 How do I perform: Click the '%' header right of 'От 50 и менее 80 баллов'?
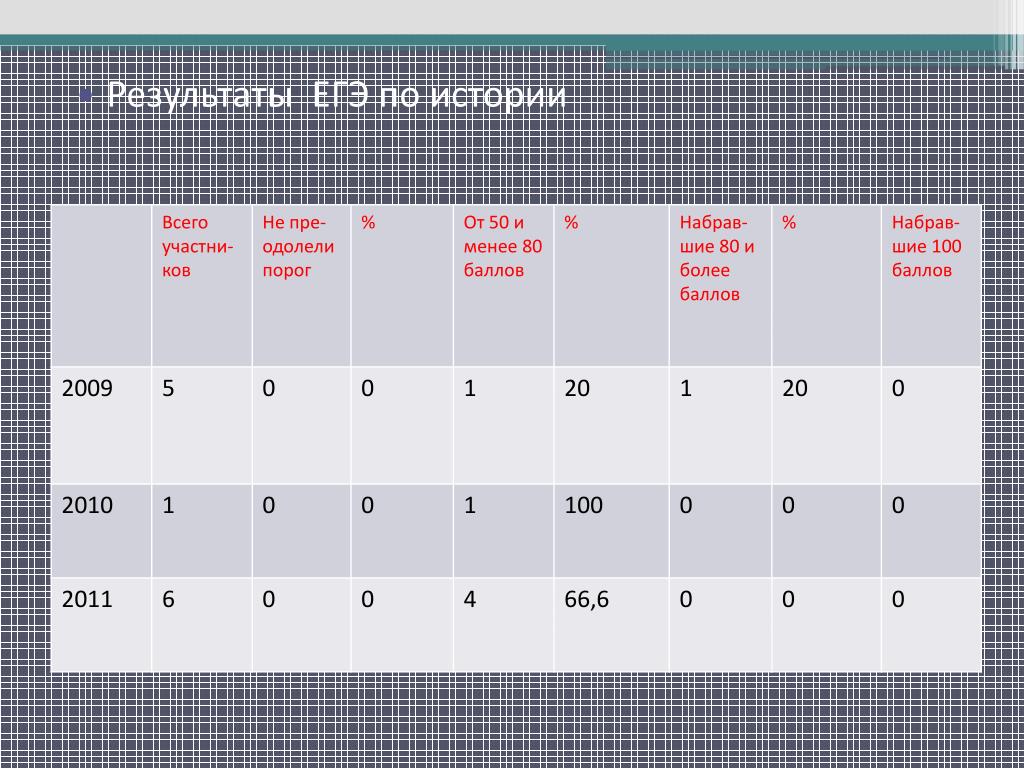[x=611, y=285]
